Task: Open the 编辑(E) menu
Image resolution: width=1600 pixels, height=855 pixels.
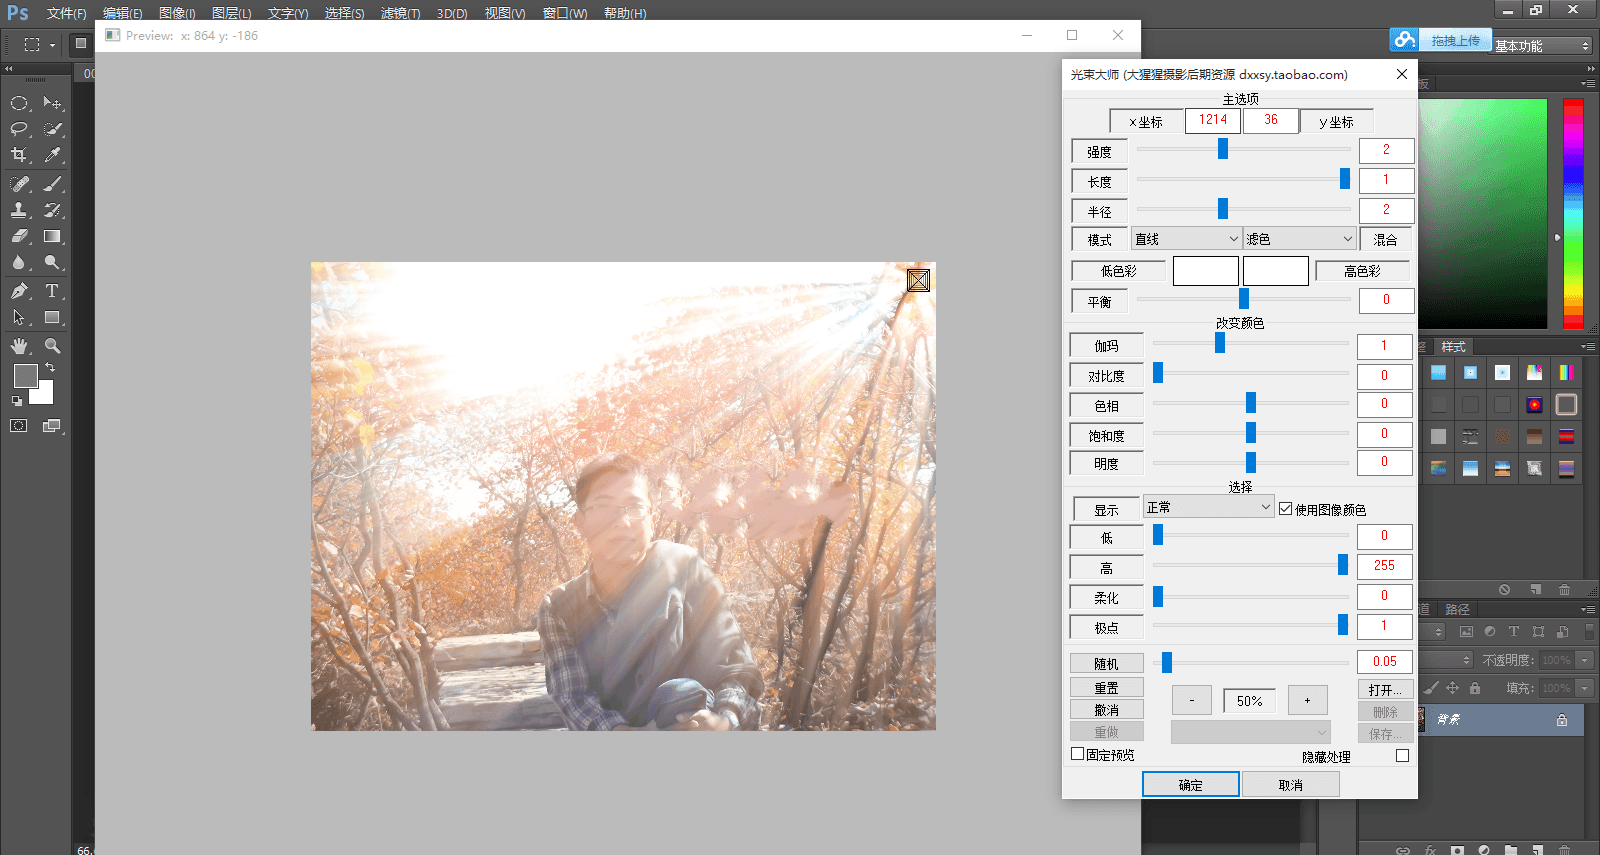Action: point(122,13)
